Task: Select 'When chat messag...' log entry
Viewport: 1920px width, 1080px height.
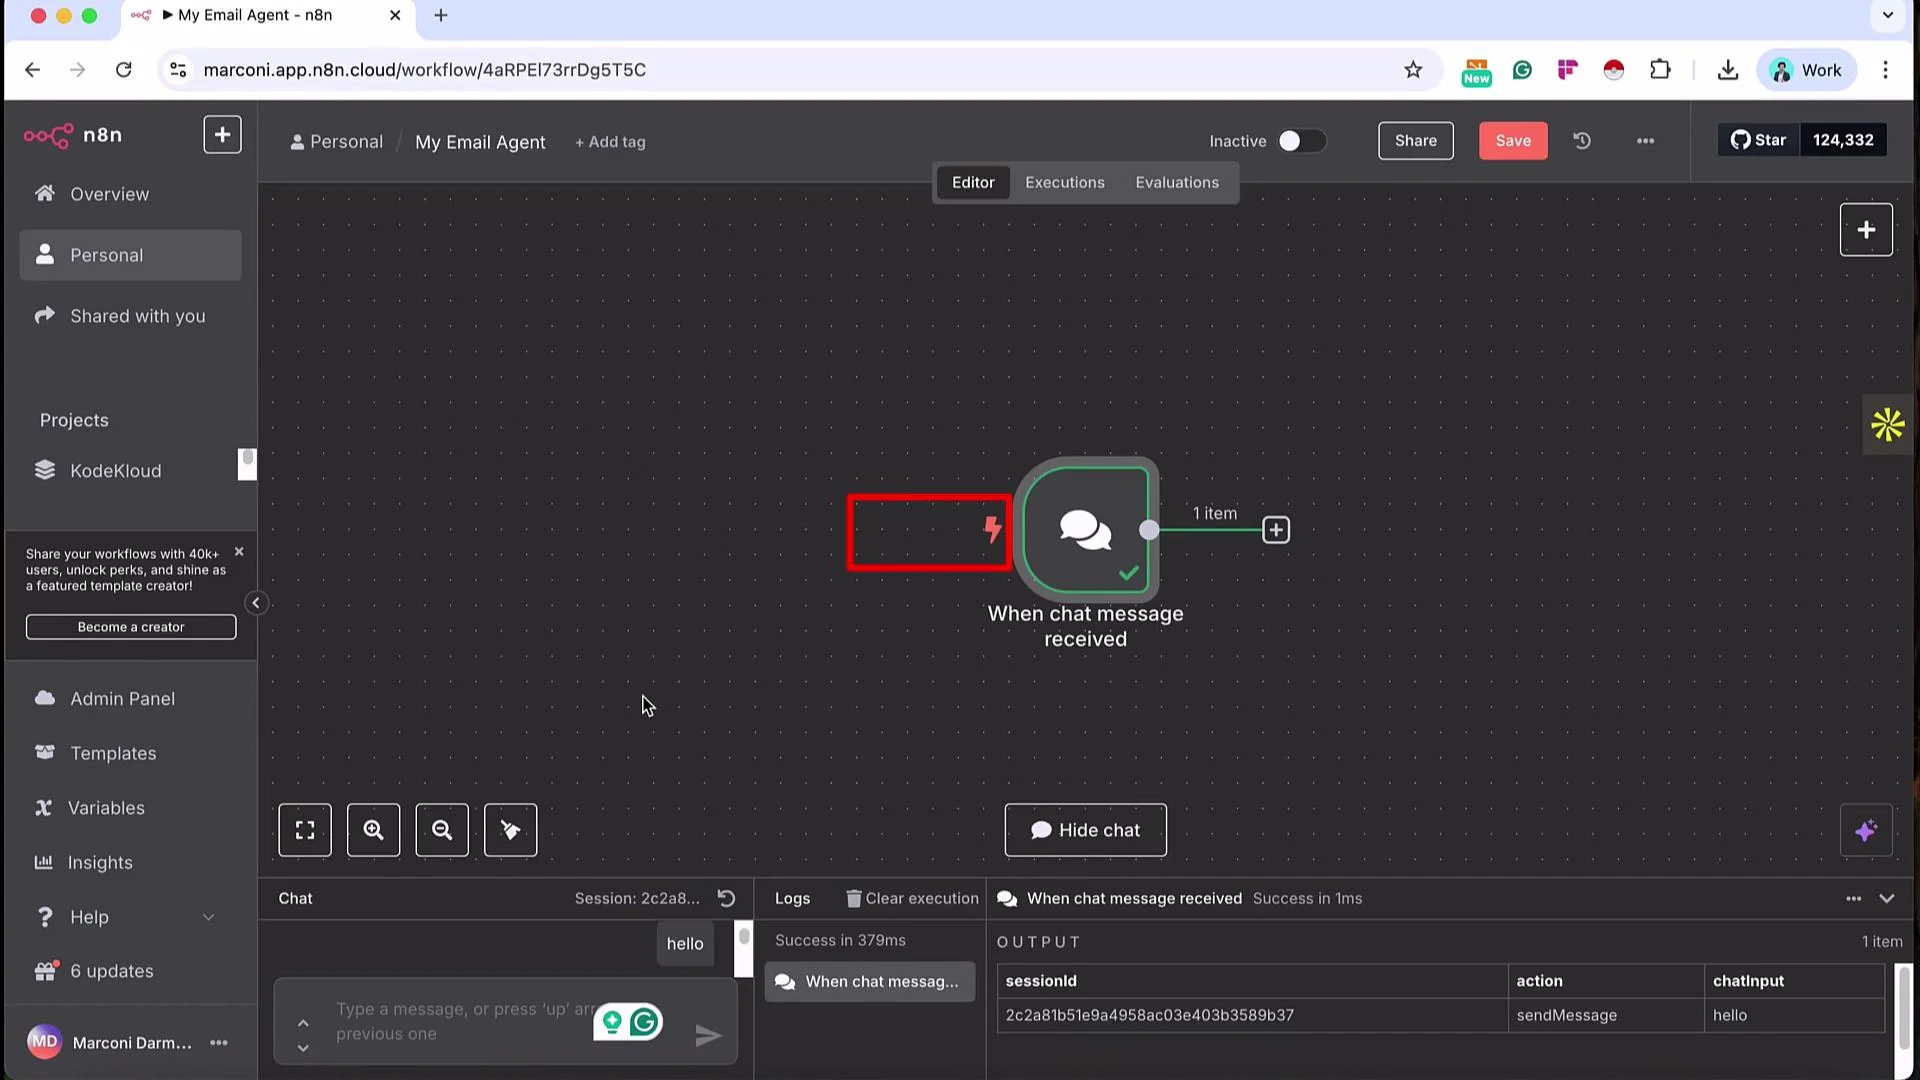Action: [x=870, y=982]
